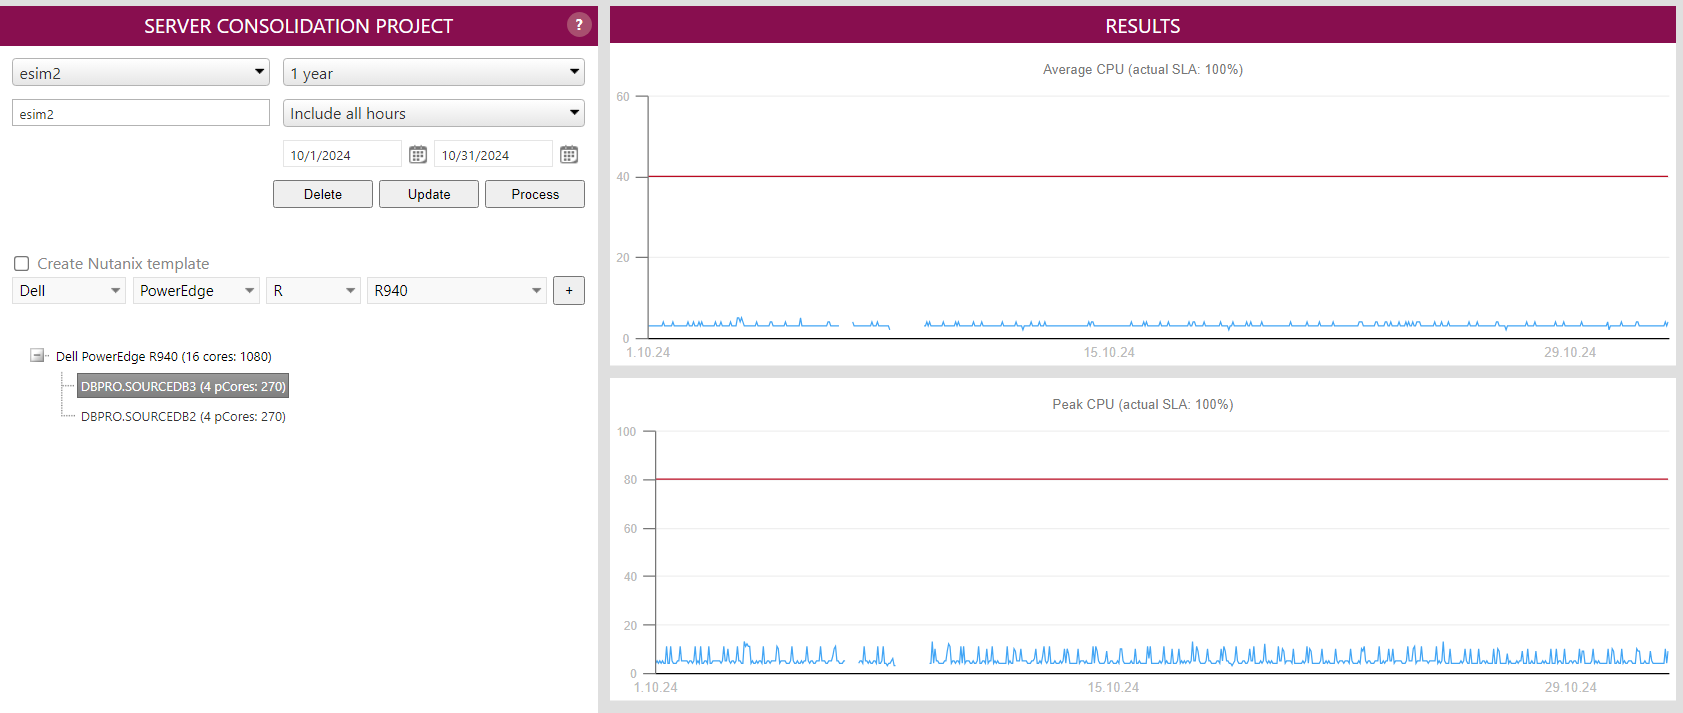Click the plus button to add server
Viewport: 1683px width, 713px height.
[569, 291]
